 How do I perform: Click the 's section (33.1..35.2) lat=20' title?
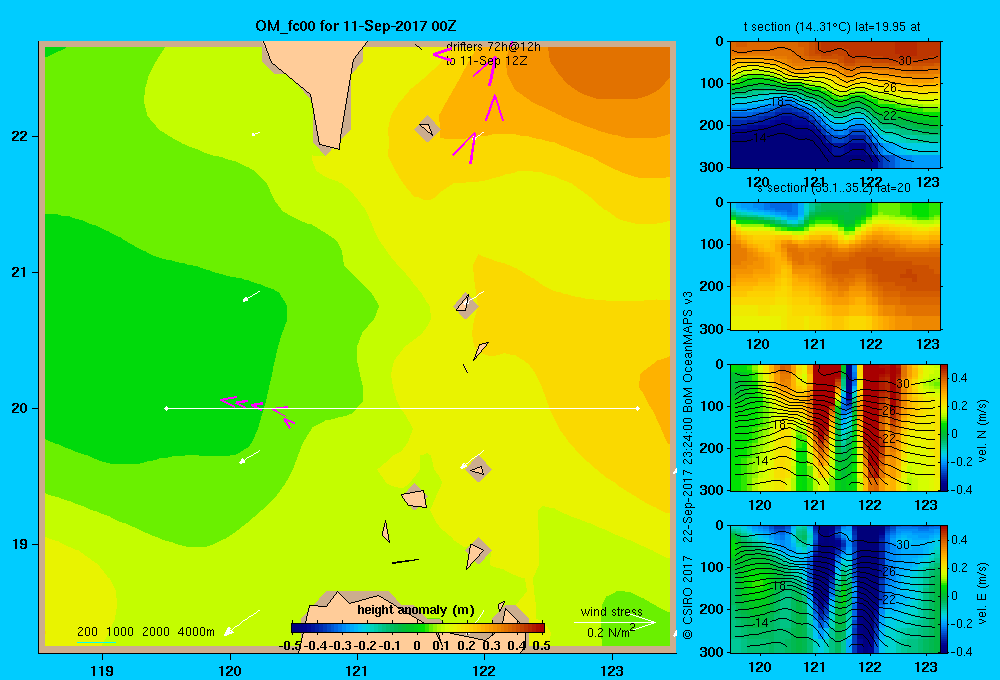pyautogui.click(x=834, y=188)
